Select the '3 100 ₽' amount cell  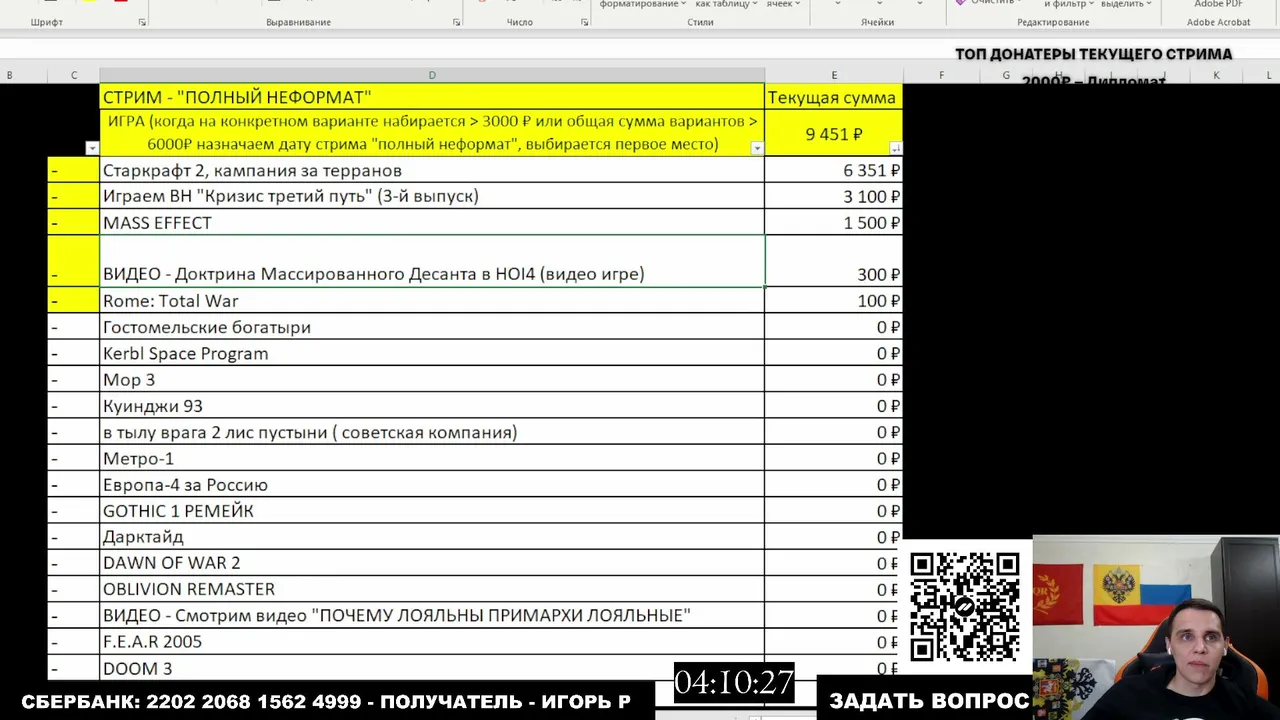pos(834,196)
